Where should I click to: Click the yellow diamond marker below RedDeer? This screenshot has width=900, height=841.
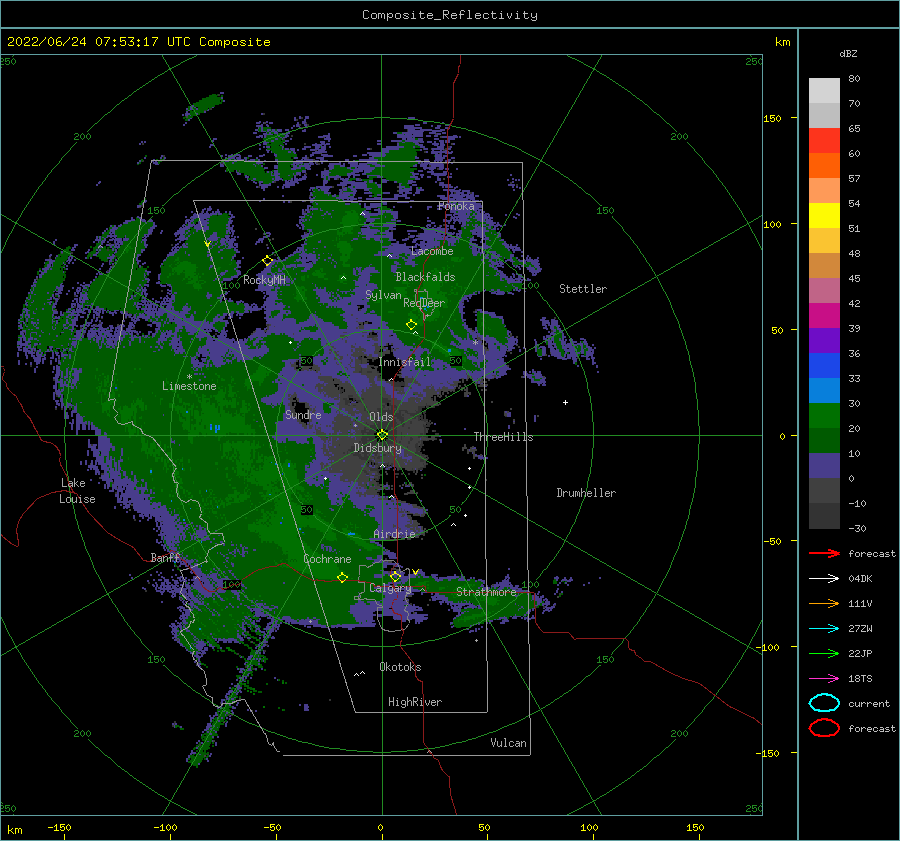(411, 325)
